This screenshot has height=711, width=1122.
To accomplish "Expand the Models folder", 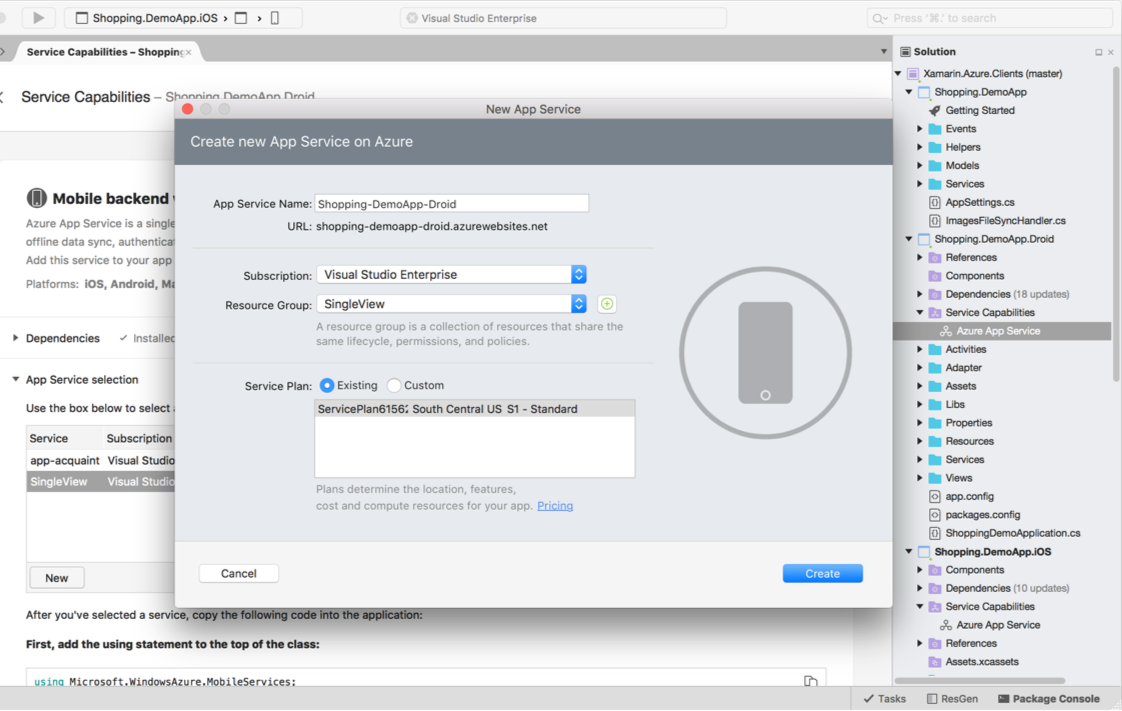I will pos(920,166).
